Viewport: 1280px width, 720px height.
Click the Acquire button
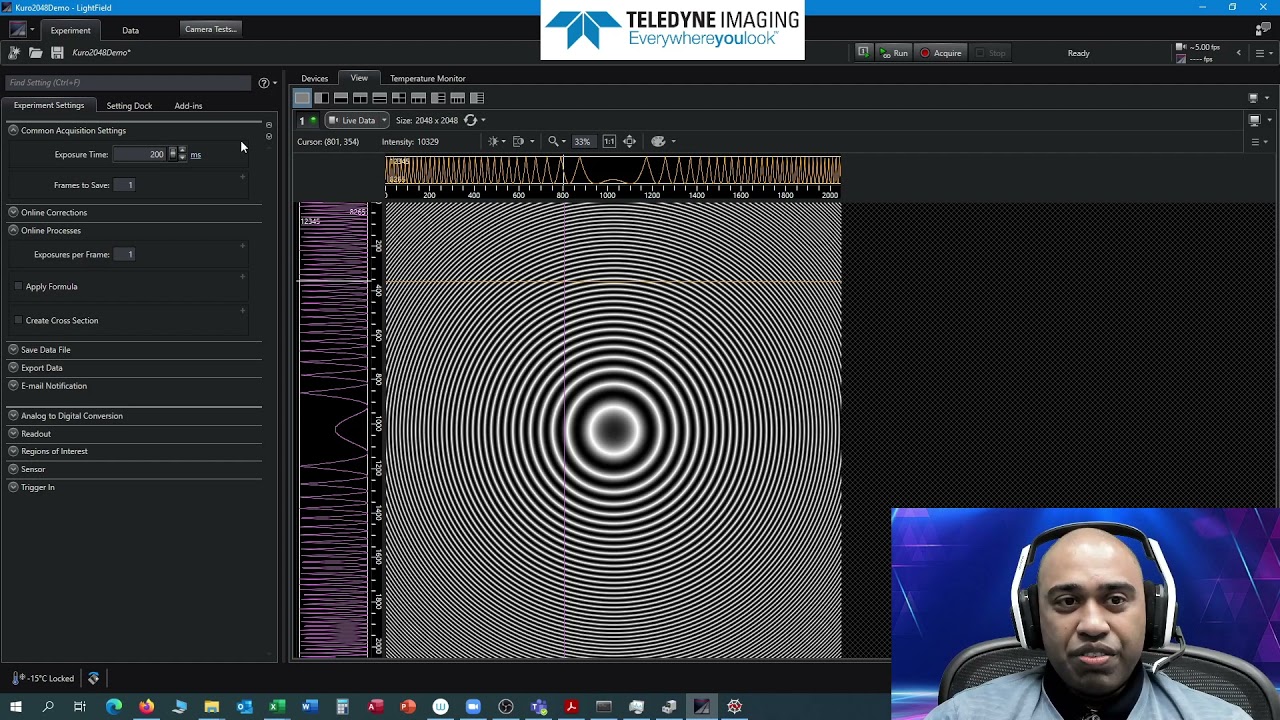tap(941, 53)
